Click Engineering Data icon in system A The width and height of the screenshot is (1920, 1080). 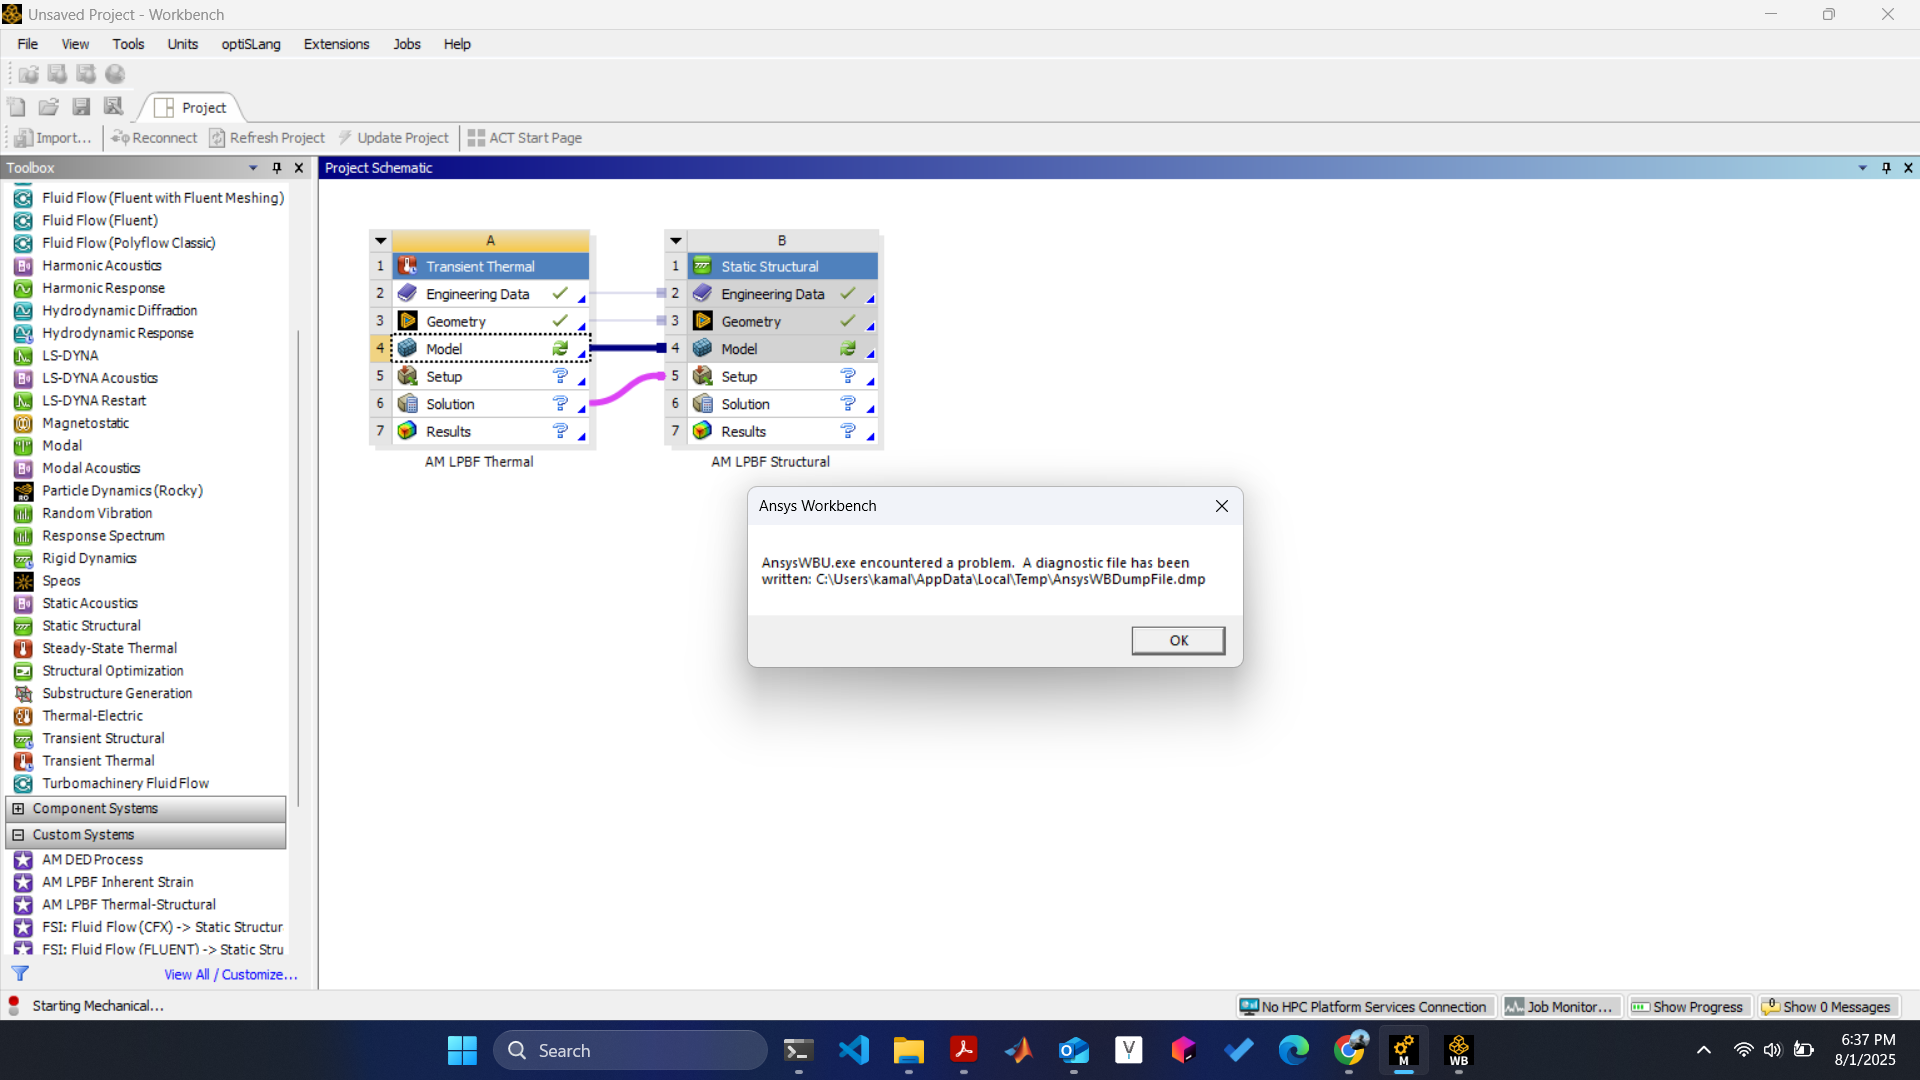click(x=407, y=293)
